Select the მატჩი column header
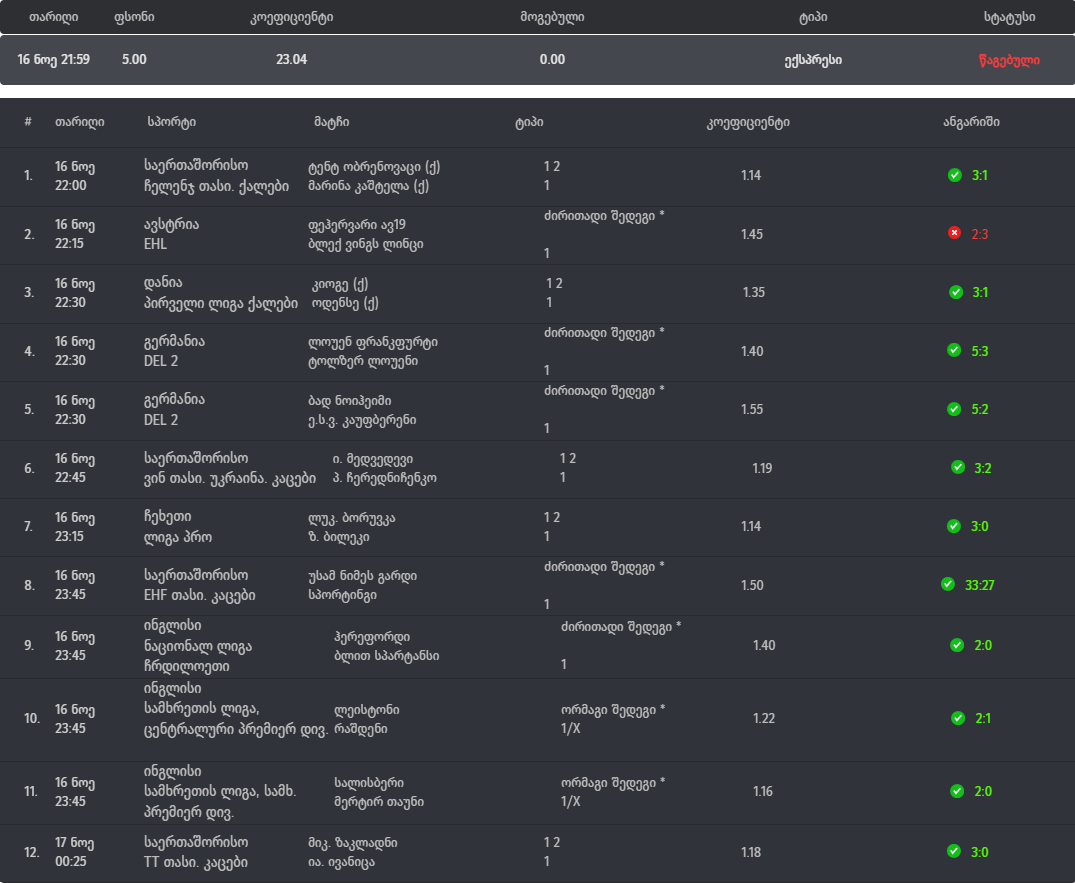Viewport: 1075px width, 883px height. pyautogui.click(x=331, y=122)
